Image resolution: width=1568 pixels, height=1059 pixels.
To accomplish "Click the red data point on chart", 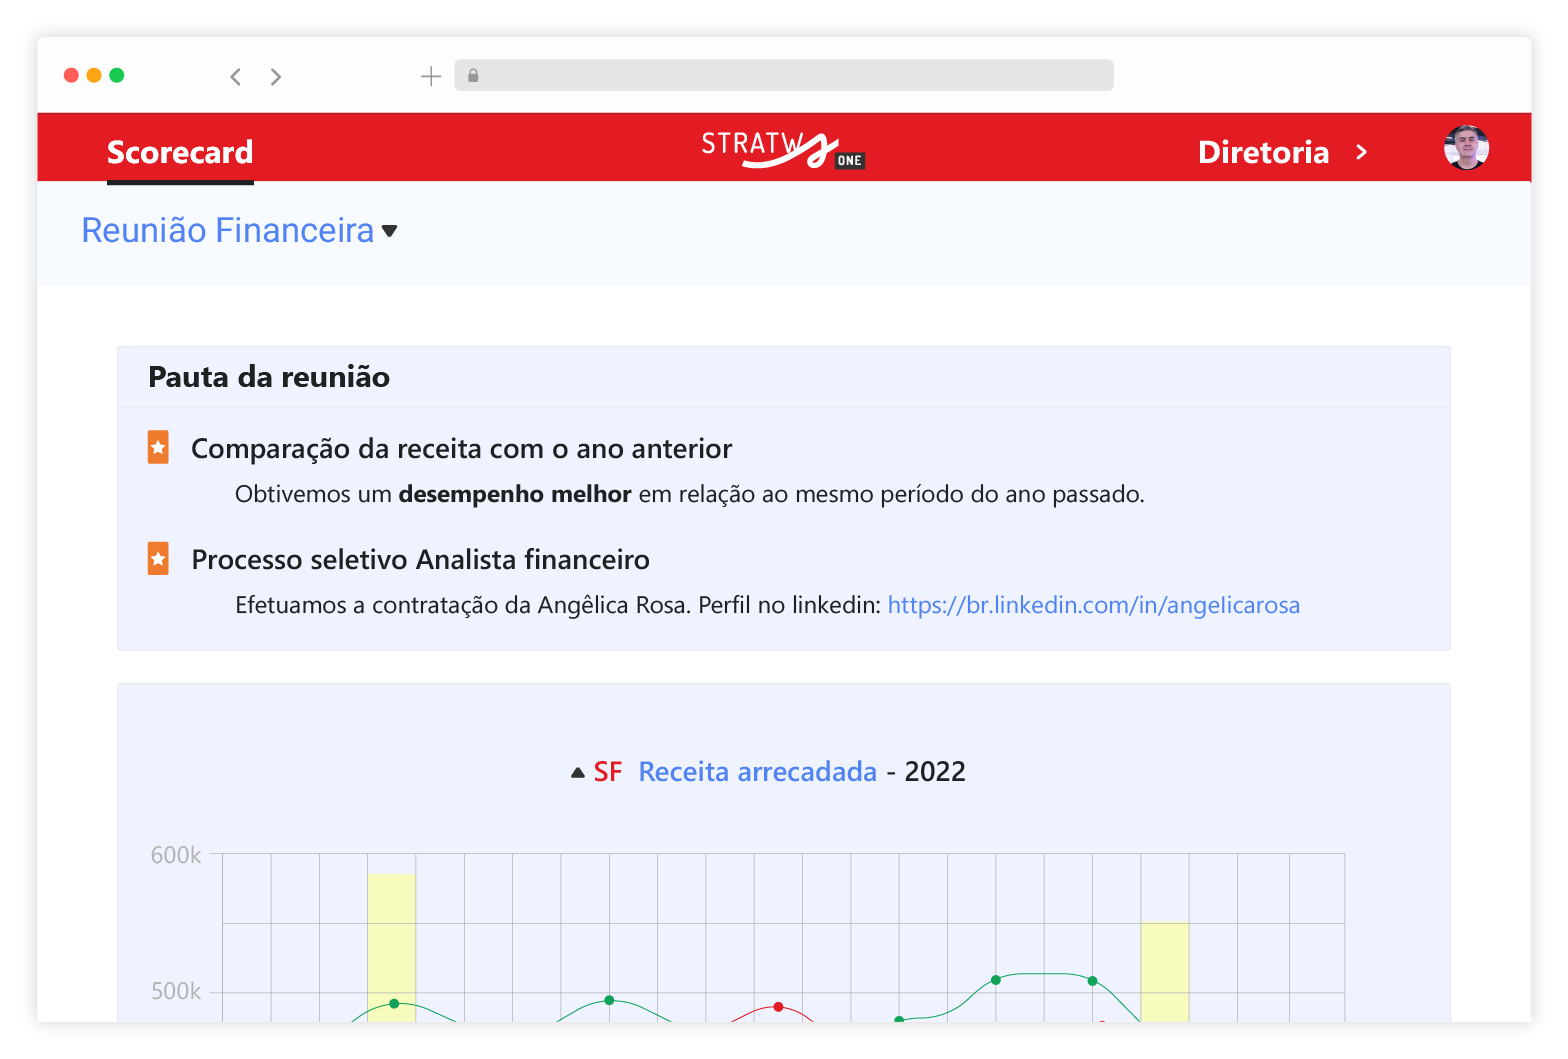I will [x=778, y=1007].
